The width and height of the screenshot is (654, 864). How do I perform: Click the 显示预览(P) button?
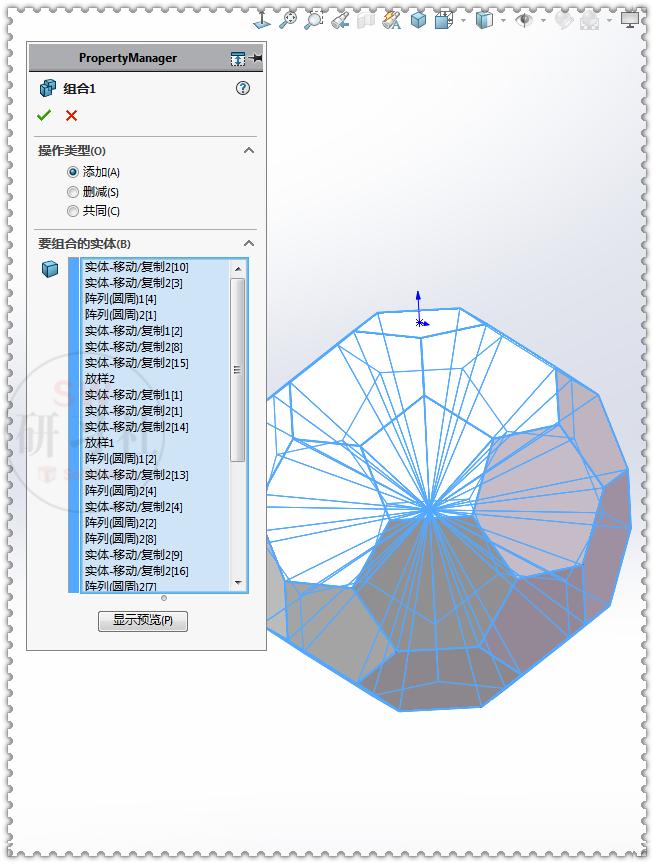point(143,621)
